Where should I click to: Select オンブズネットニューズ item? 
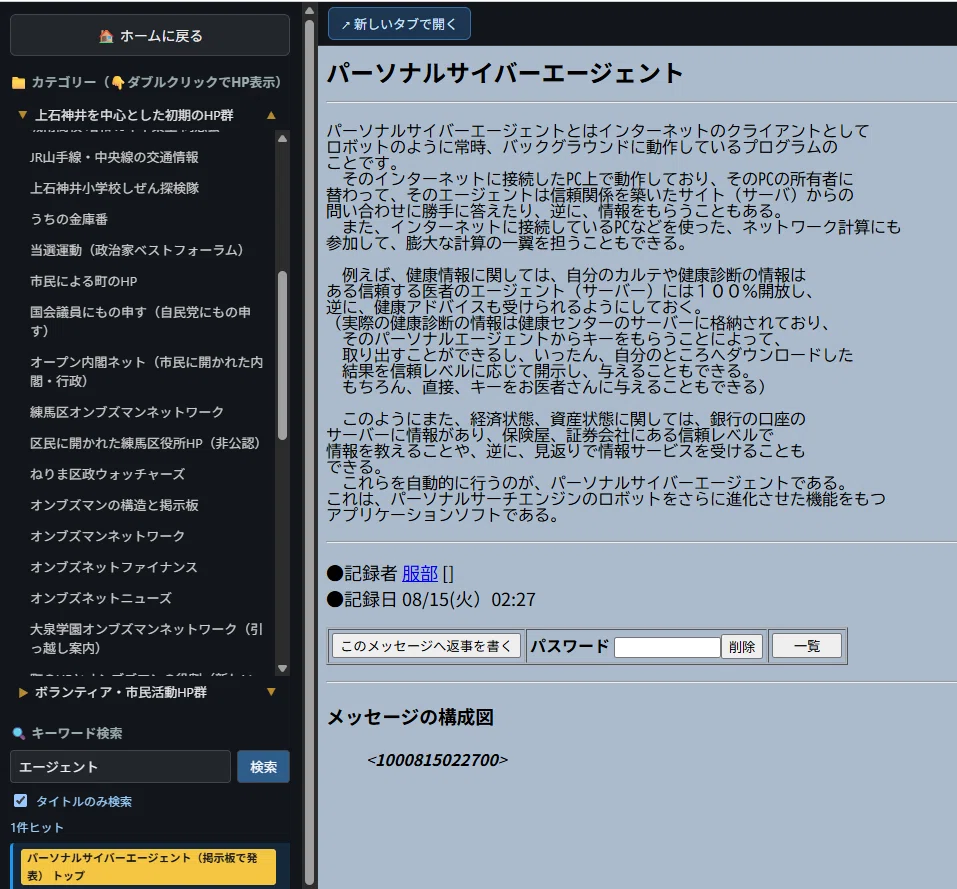click(x=101, y=598)
